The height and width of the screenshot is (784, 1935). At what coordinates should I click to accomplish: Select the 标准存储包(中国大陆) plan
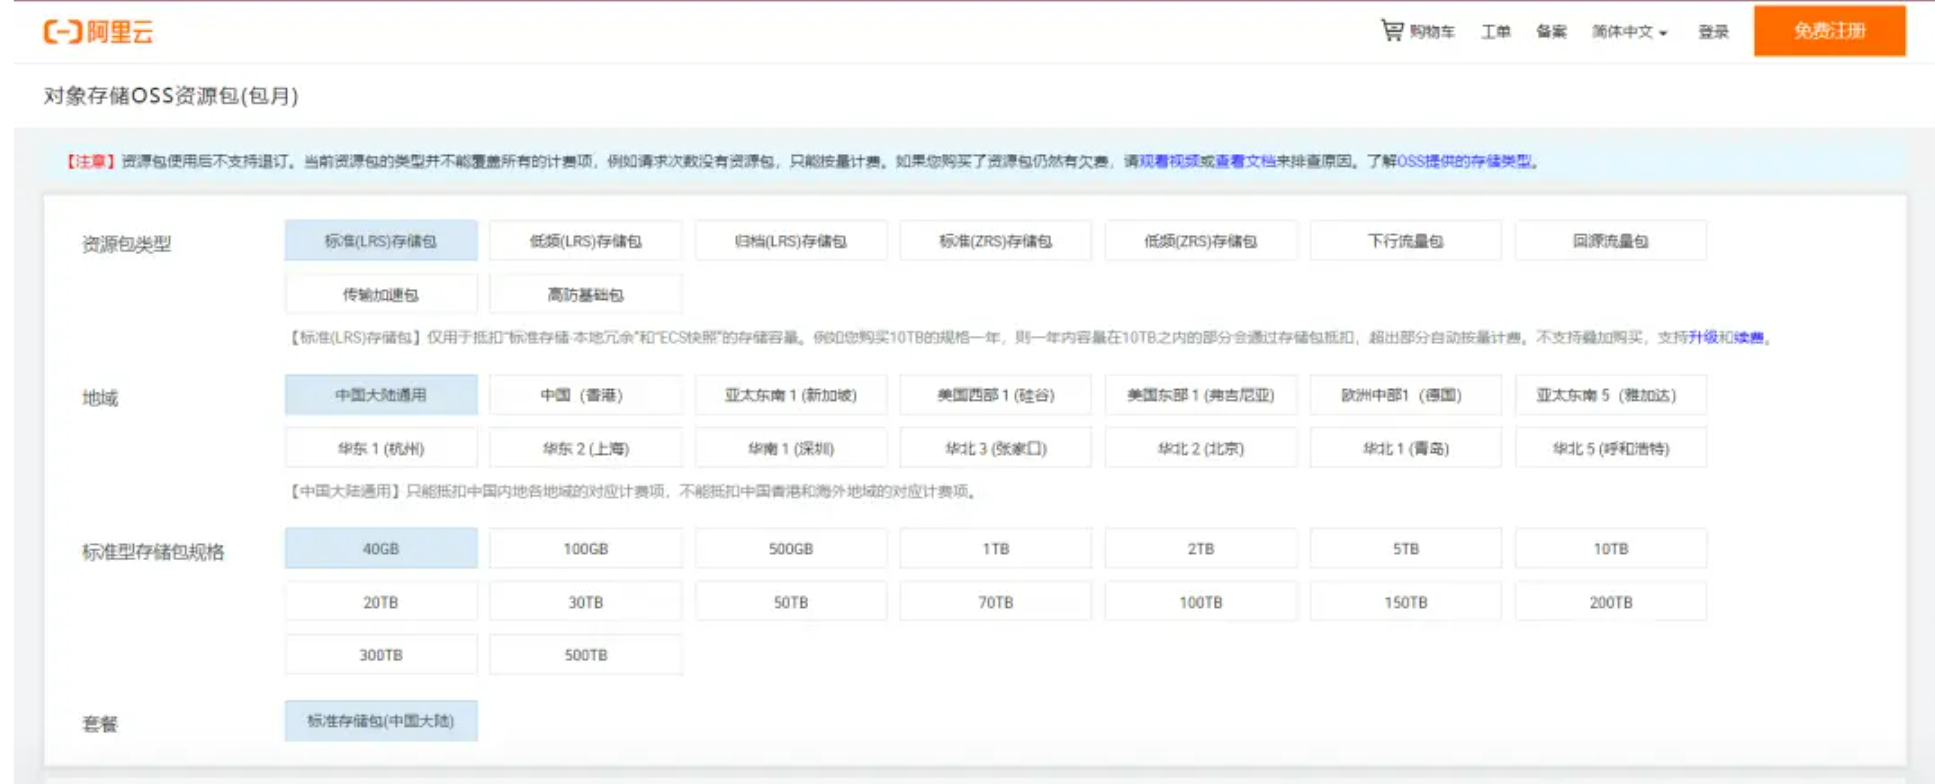pos(381,721)
